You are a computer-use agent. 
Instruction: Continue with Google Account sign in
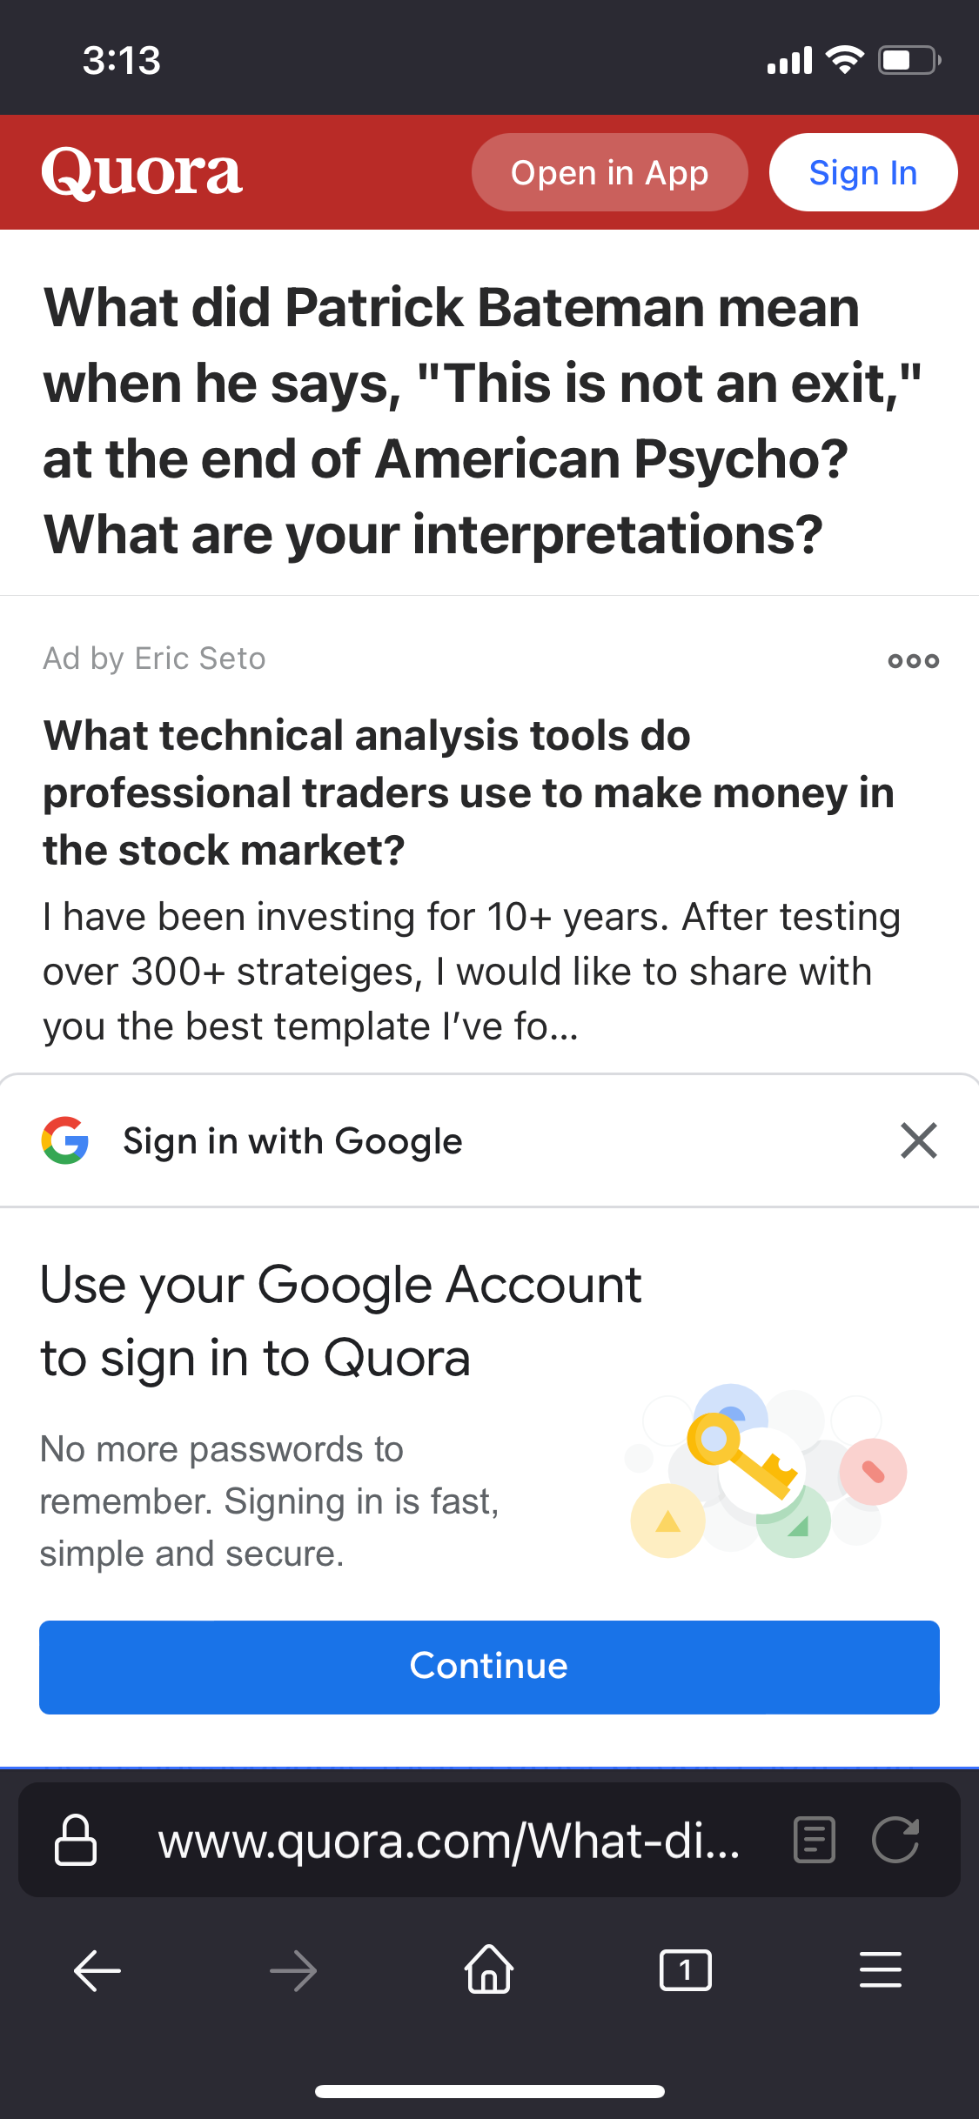point(489,1666)
